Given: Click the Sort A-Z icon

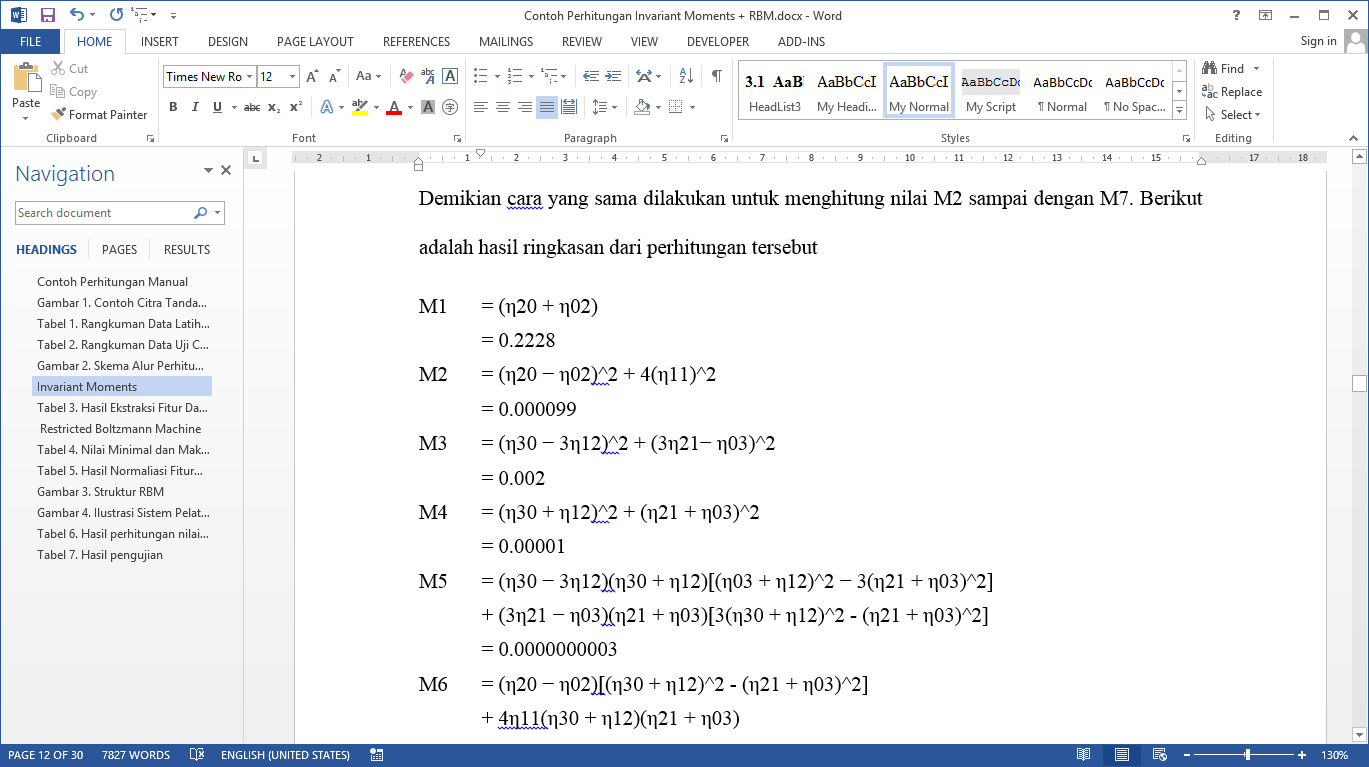Looking at the screenshot, I should pos(686,76).
